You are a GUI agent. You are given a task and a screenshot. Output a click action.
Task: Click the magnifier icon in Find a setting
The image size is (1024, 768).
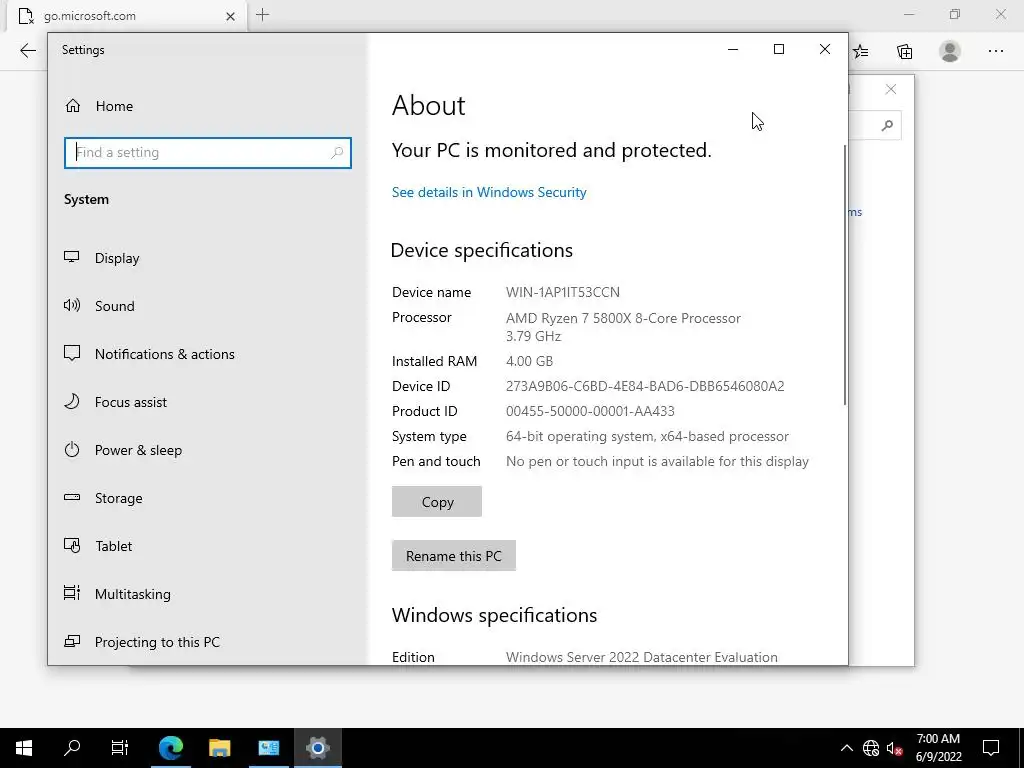(x=337, y=153)
